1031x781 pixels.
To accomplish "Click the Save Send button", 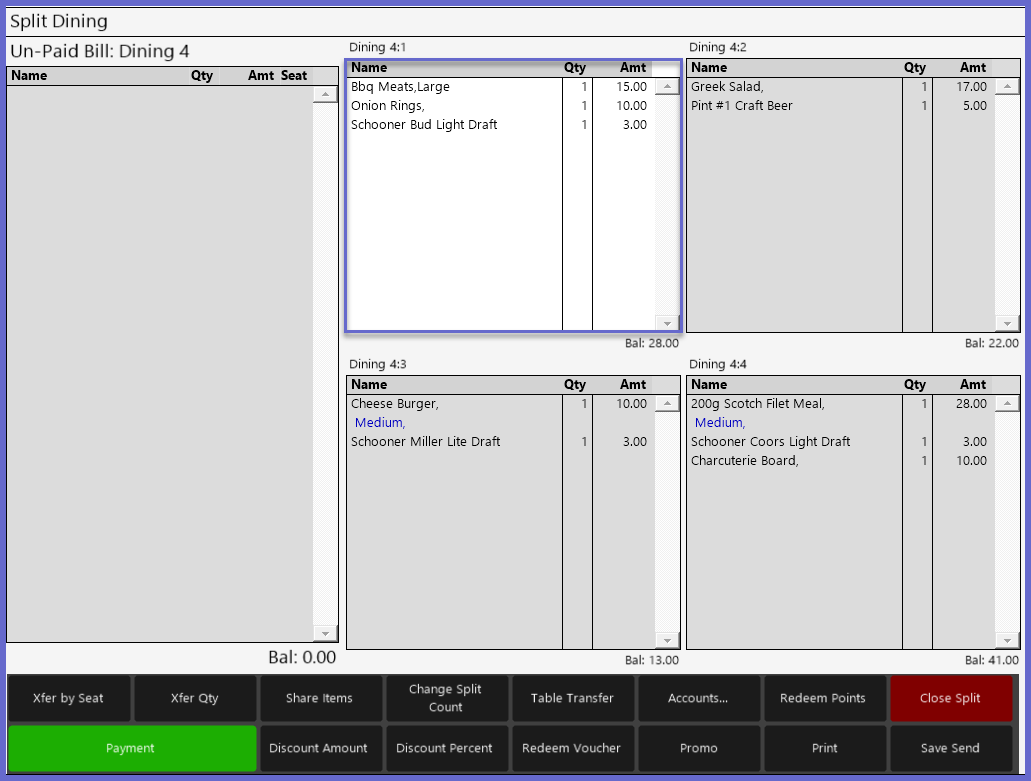I will (x=950, y=748).
